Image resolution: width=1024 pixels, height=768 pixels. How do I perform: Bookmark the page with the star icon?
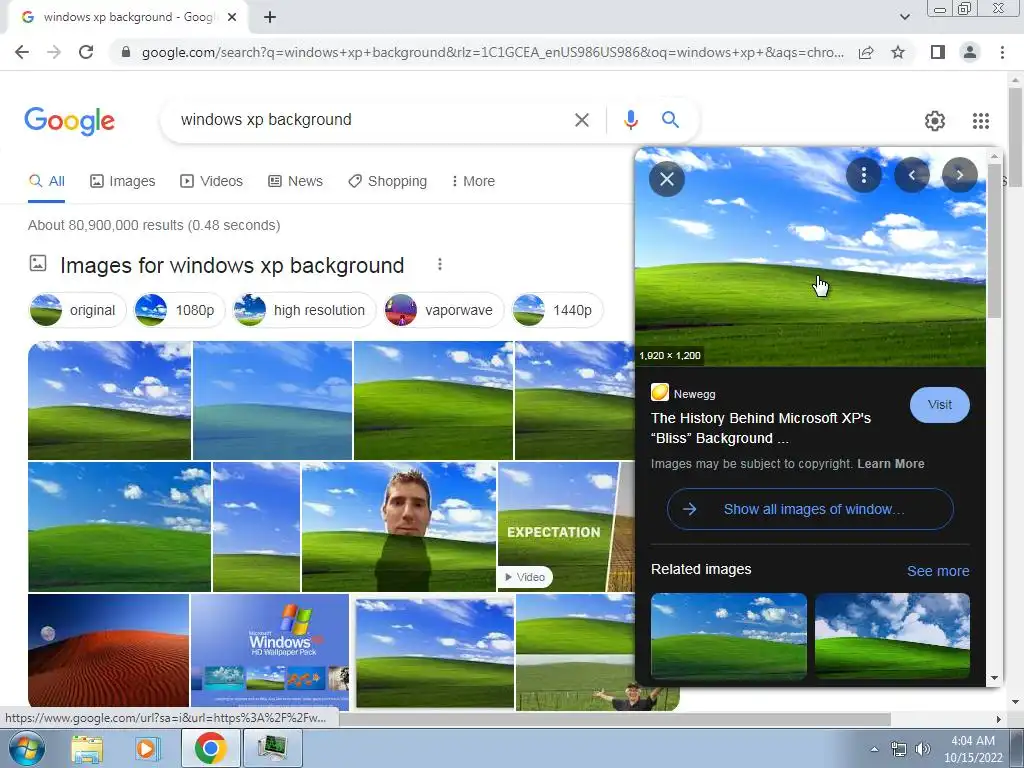click(898, 52)
